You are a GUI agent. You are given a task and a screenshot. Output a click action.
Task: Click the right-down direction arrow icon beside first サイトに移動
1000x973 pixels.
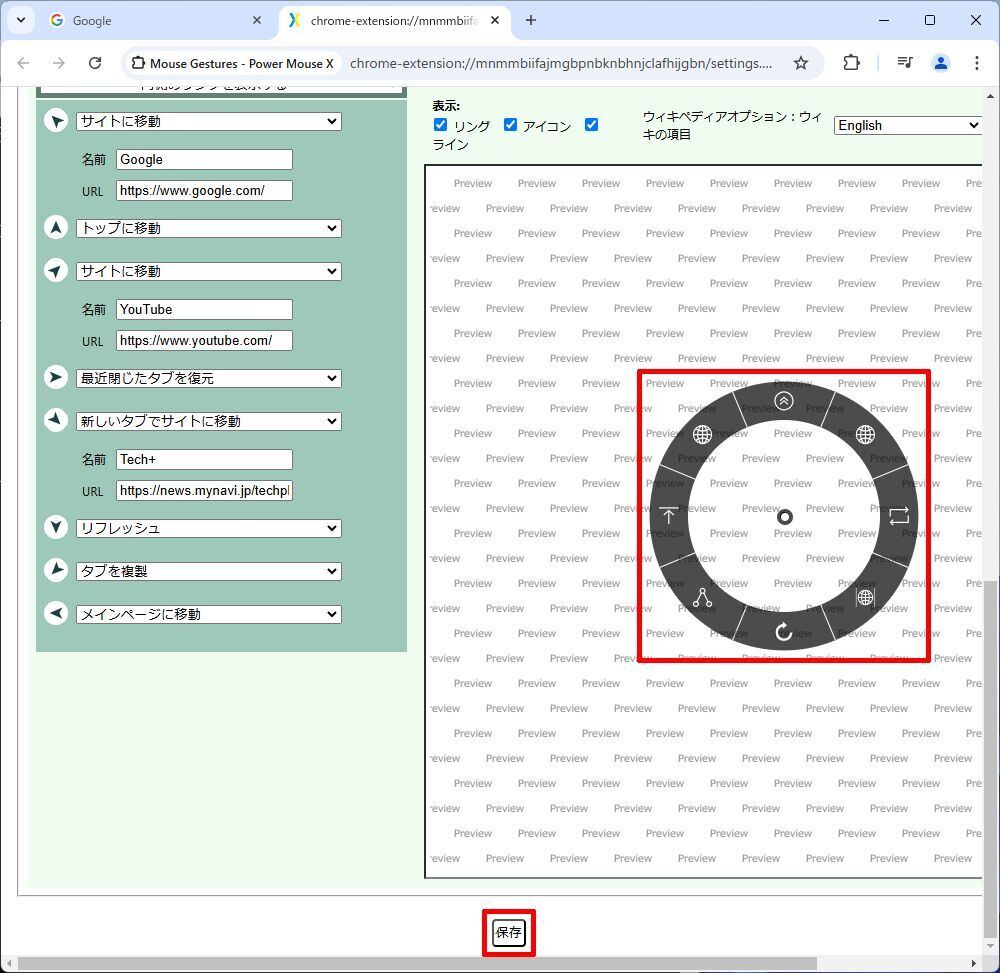[56, 121]
